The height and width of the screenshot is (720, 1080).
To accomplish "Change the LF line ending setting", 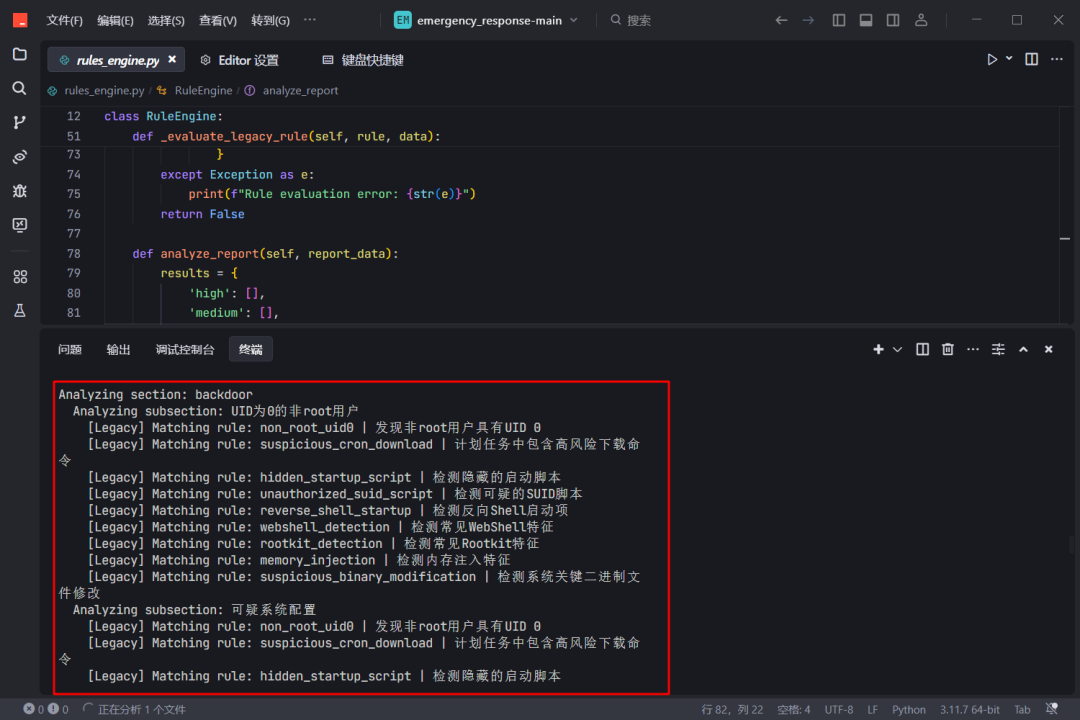I will point(873,709).
